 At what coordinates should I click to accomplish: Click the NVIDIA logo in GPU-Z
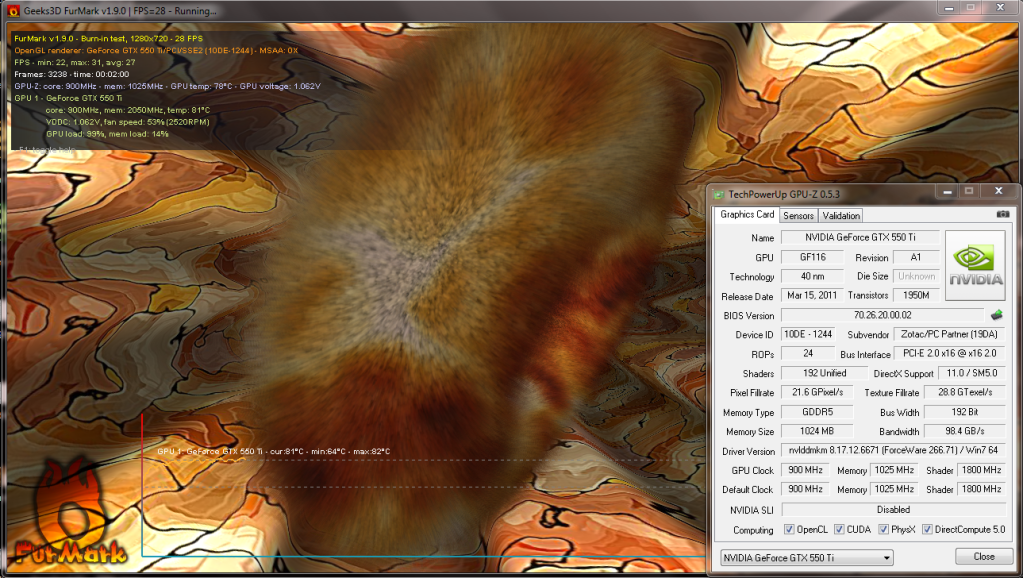tap(975, 266)
